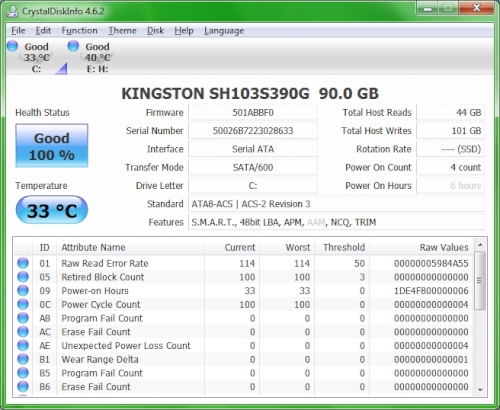Screen dimensions: 500x410
Task: Click the Good 100 % health status button
Action: click(x=52, y=146)
